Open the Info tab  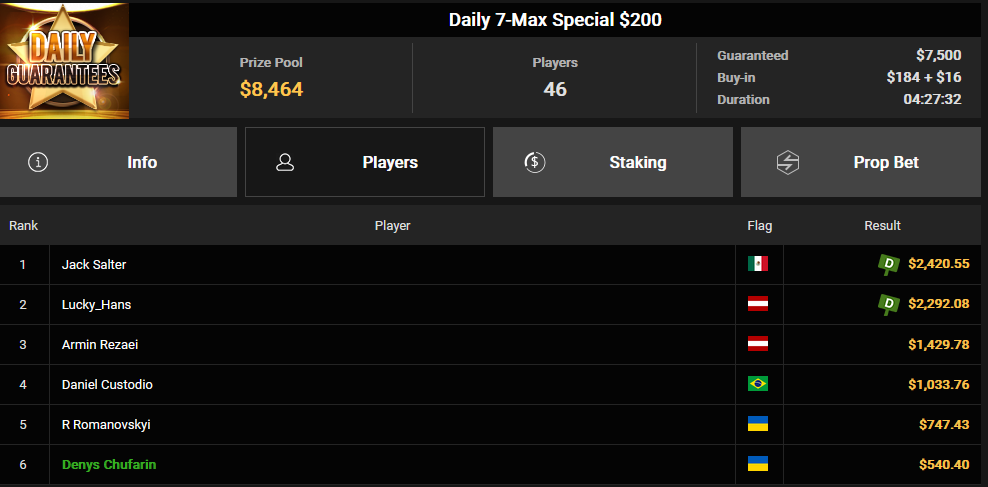tap(118, 162)
